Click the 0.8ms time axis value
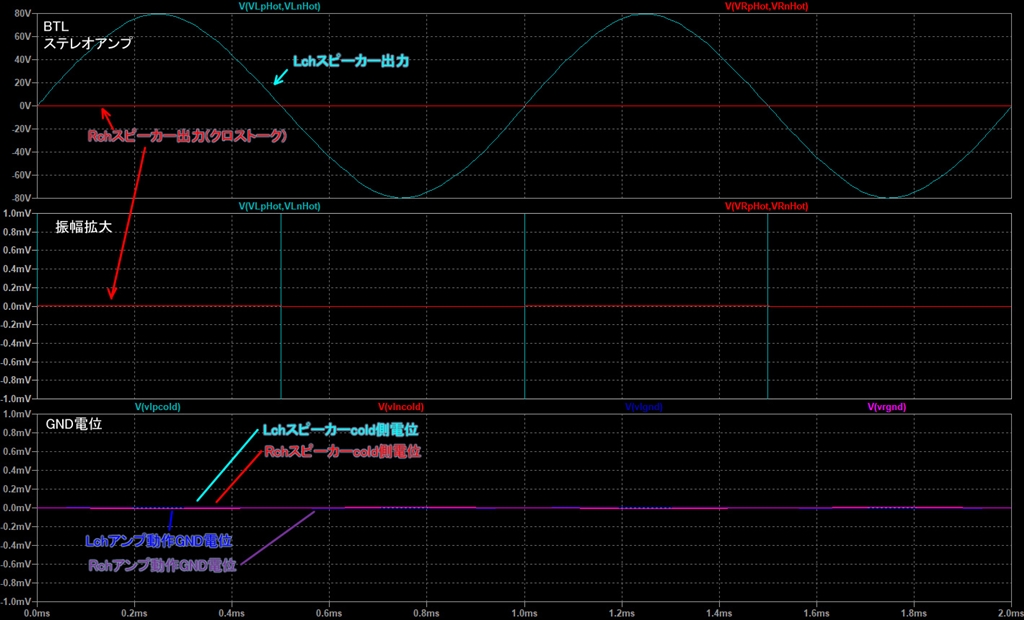This screenshot has height=620, width=1024. coord(426,613)
